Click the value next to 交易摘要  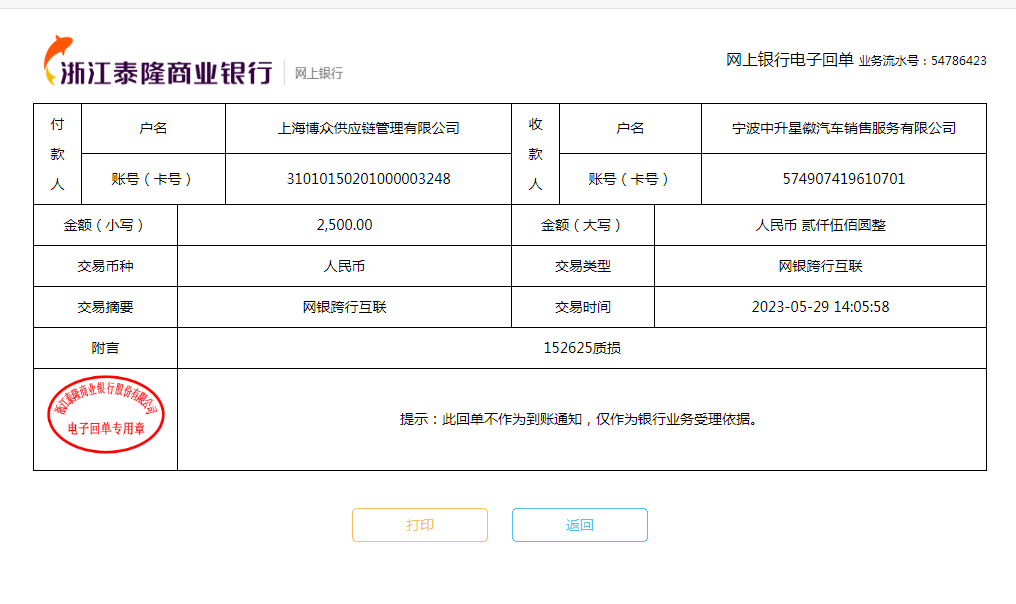(x=344, y=307)
